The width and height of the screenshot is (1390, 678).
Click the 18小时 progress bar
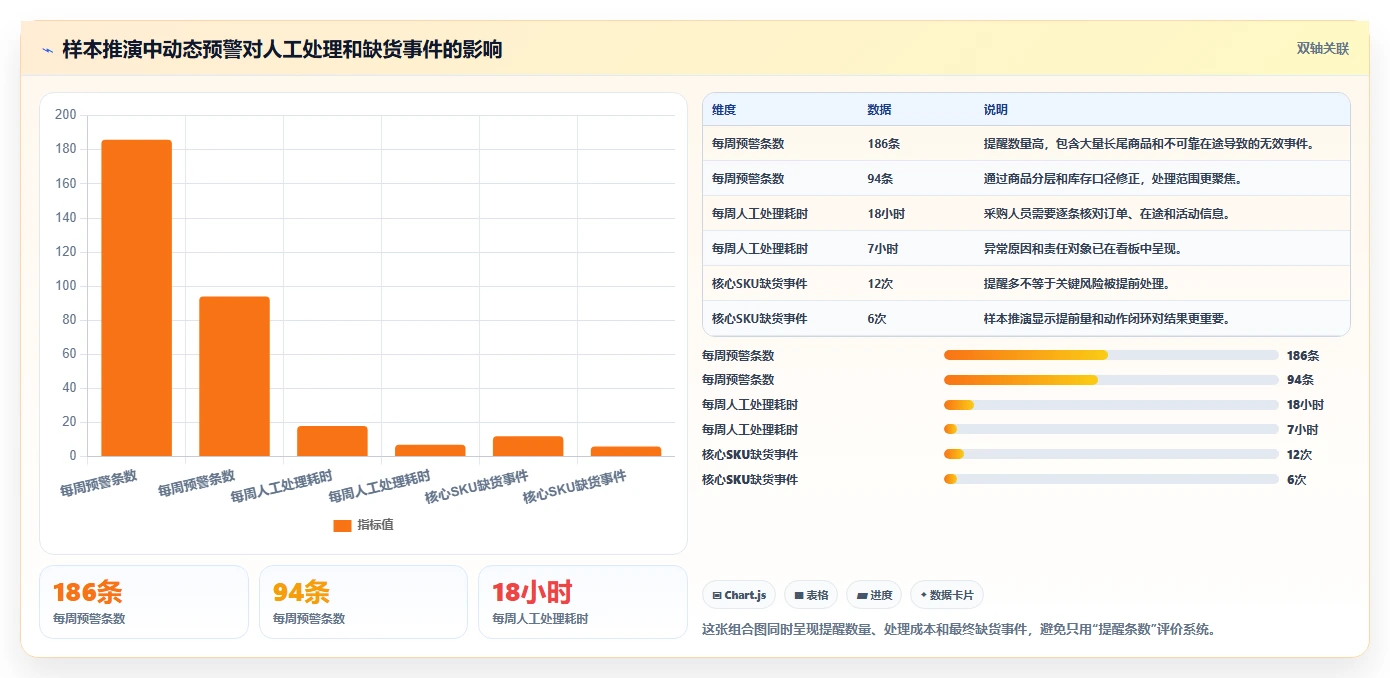[1111, 405]
